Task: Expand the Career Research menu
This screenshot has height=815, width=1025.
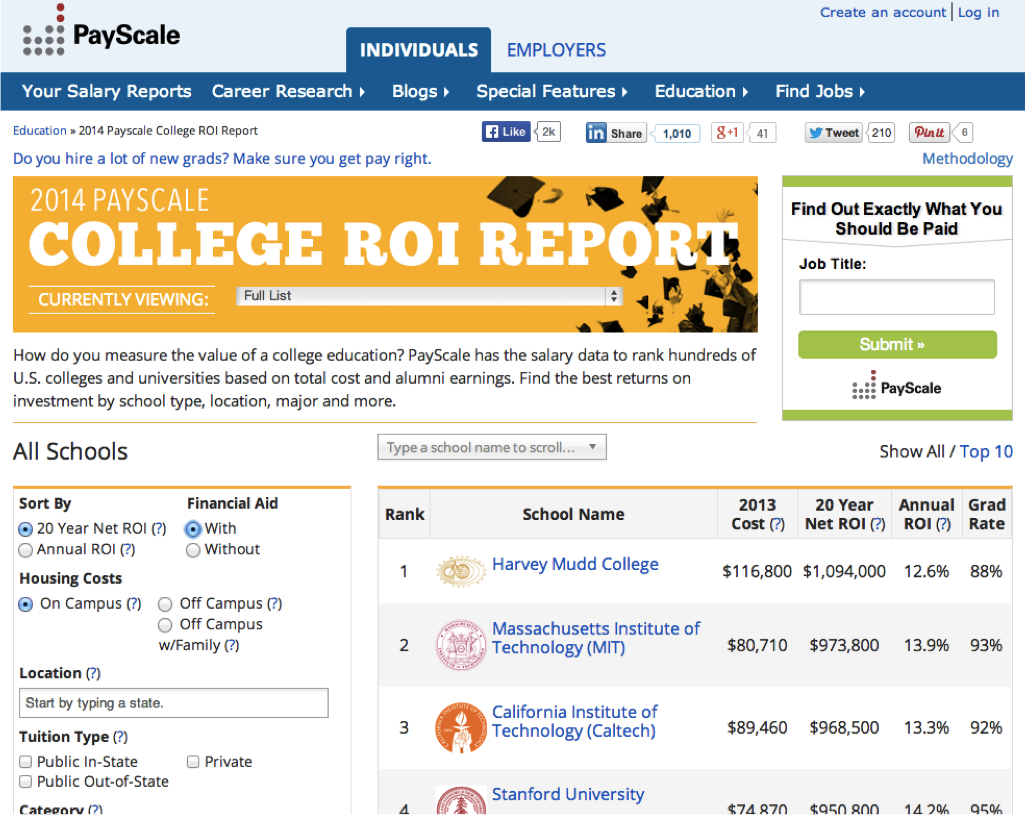Action: pos(288,91)
